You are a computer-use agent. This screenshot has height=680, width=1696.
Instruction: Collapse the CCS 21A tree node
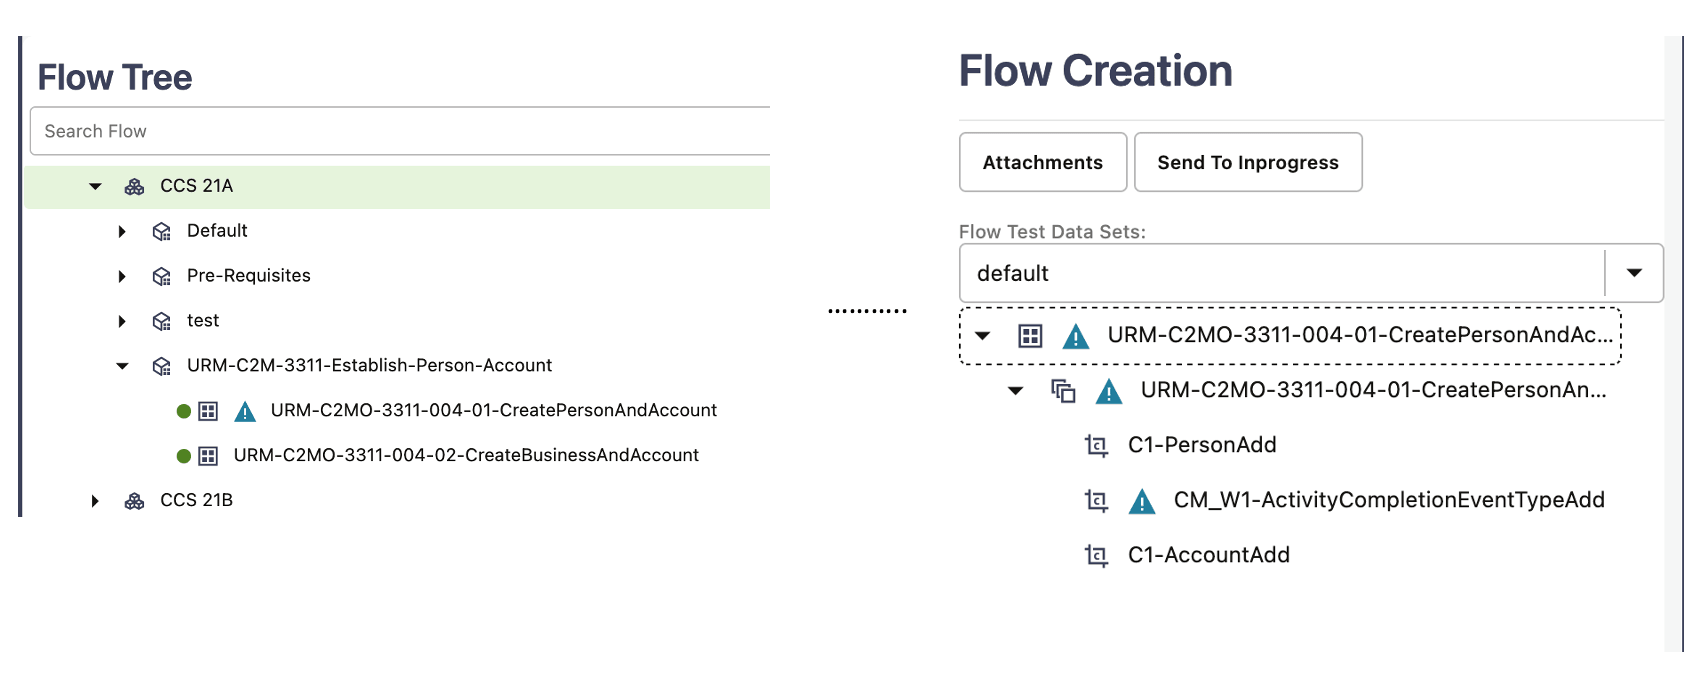96,187
